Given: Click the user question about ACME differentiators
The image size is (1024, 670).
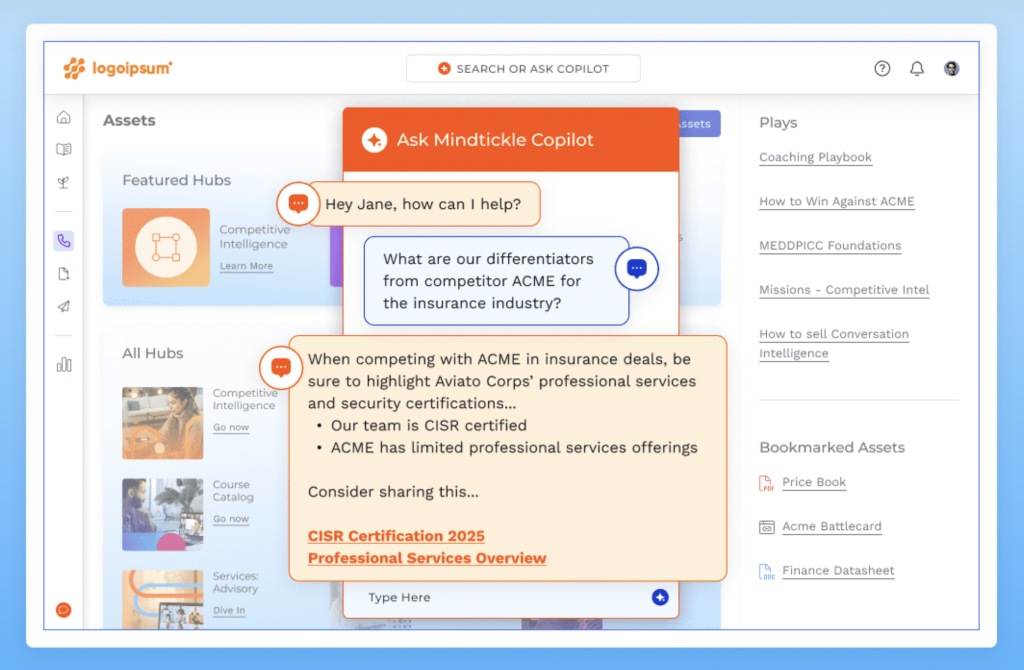Looking at the screenshot, I should pyautogui.click(x=496, y=281).
